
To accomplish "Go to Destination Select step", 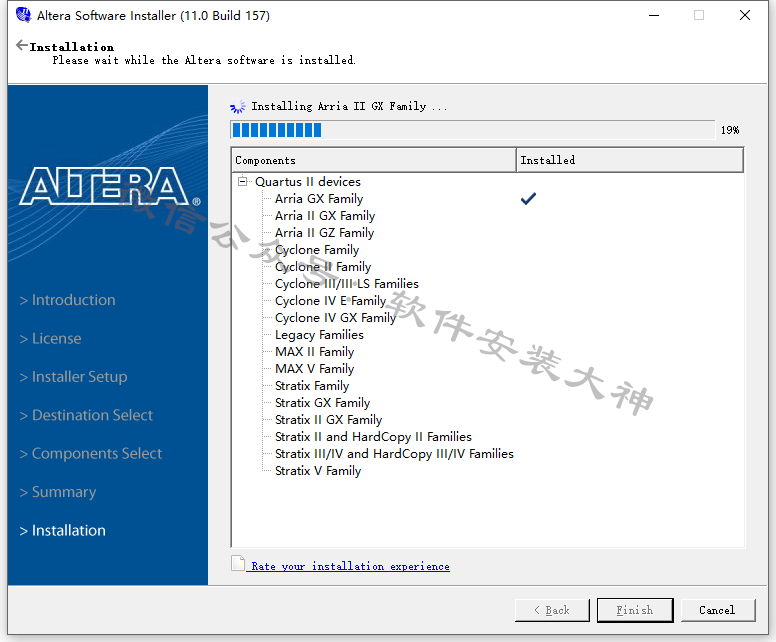I will [x=86, y=415].
